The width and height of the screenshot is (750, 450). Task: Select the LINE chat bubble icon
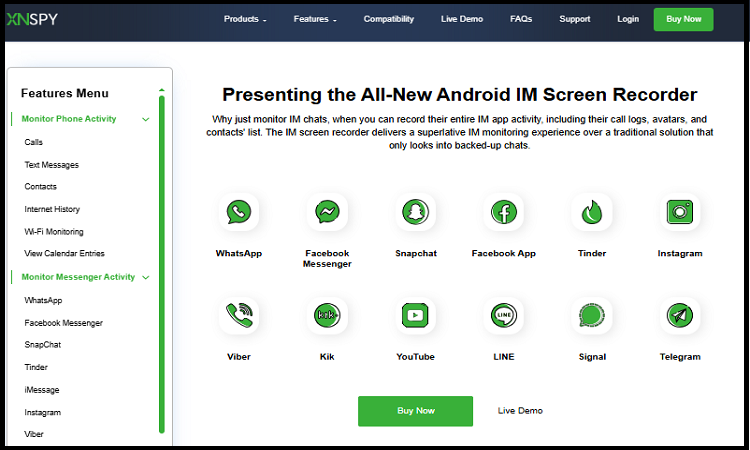(504, 315)
